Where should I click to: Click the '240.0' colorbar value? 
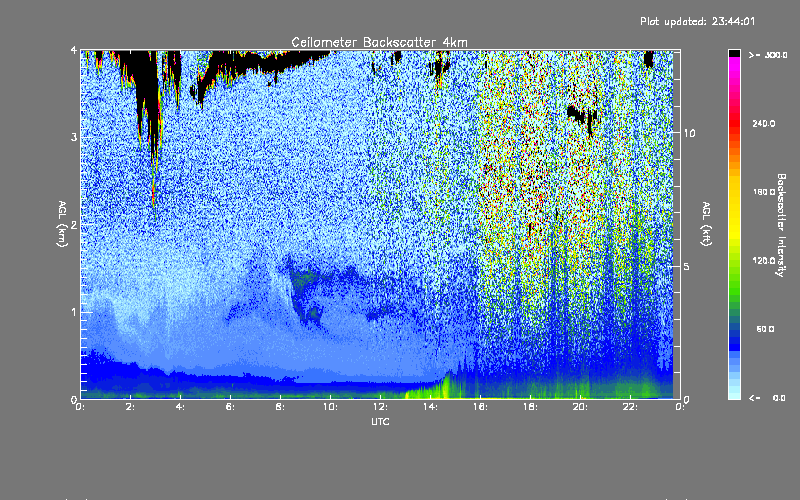[x=764, y=123]
